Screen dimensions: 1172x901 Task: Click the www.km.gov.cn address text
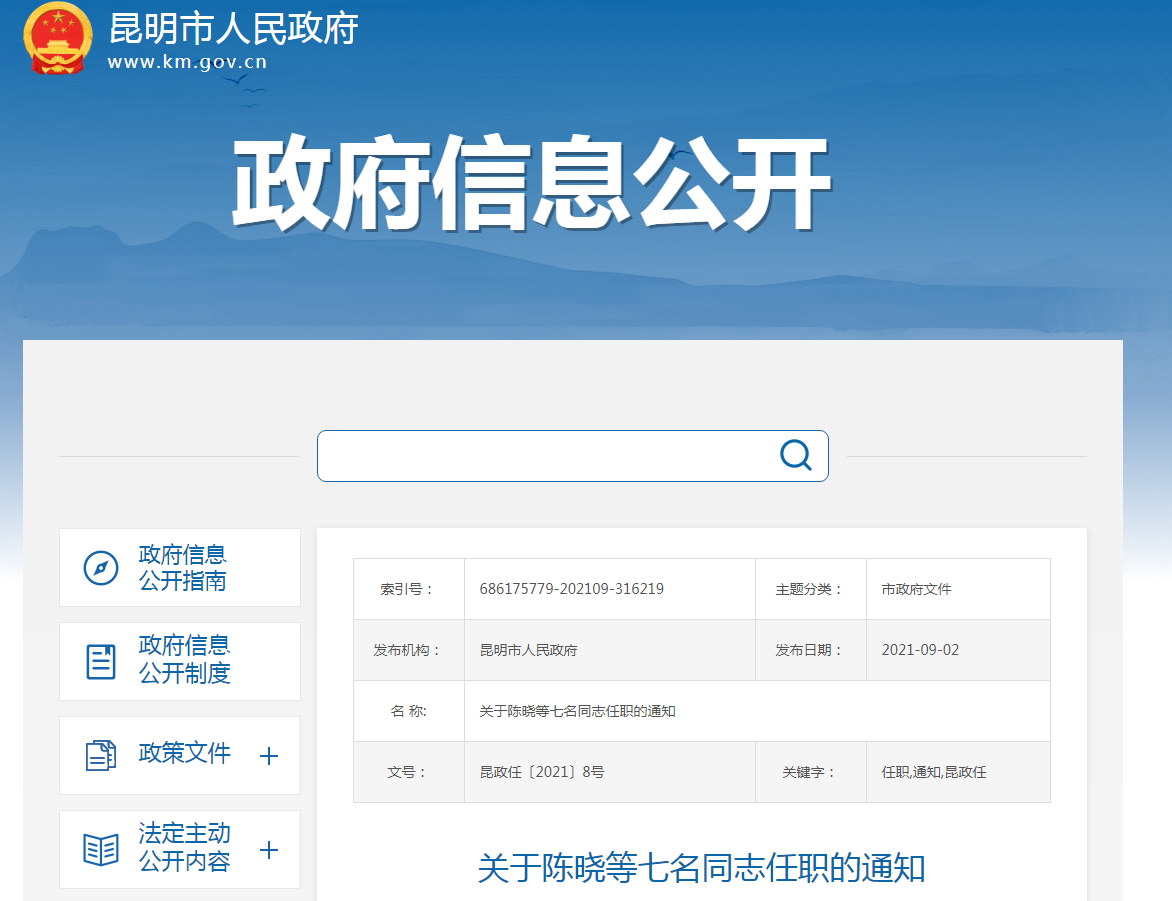tap(187, 62)
